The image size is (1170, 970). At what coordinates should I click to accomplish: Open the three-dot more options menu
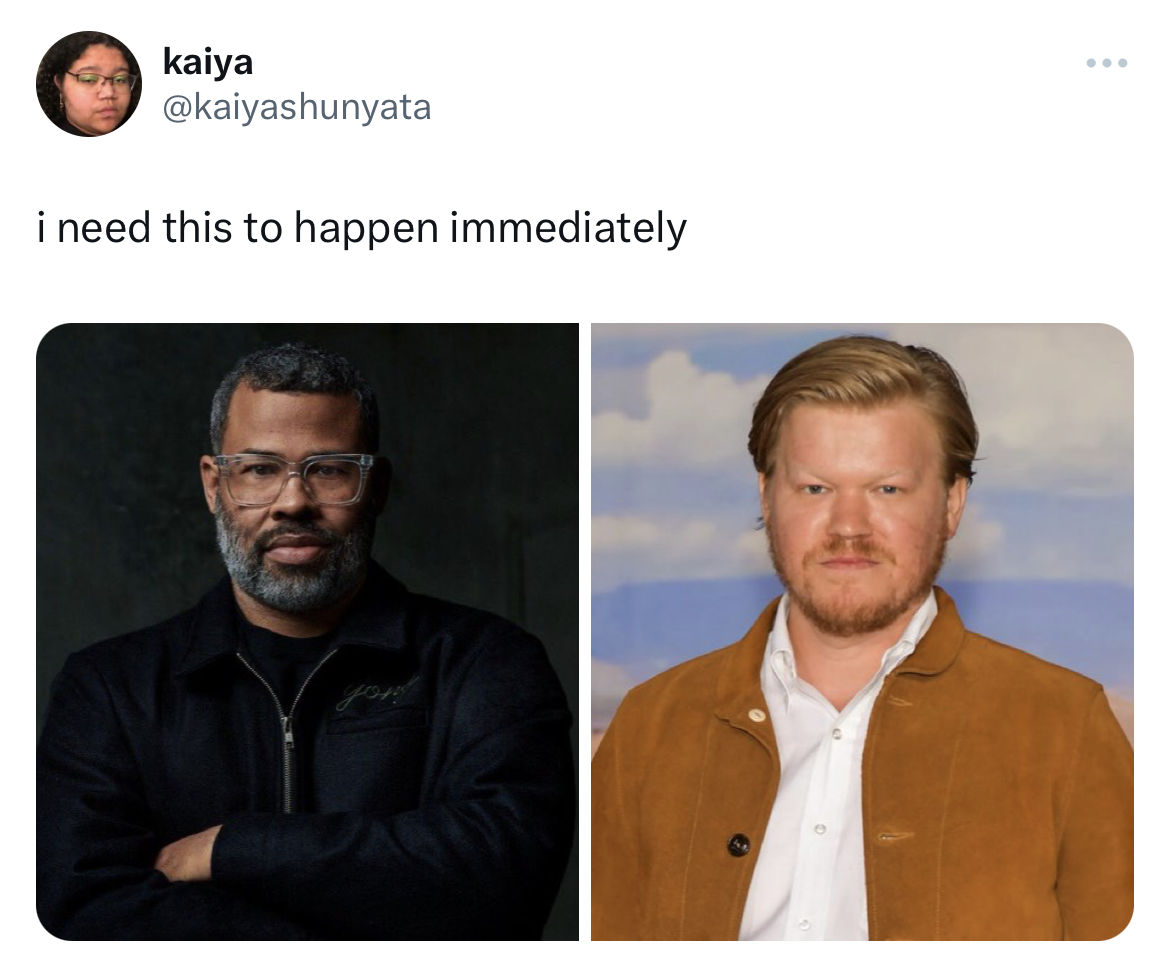pos(1107,63)
